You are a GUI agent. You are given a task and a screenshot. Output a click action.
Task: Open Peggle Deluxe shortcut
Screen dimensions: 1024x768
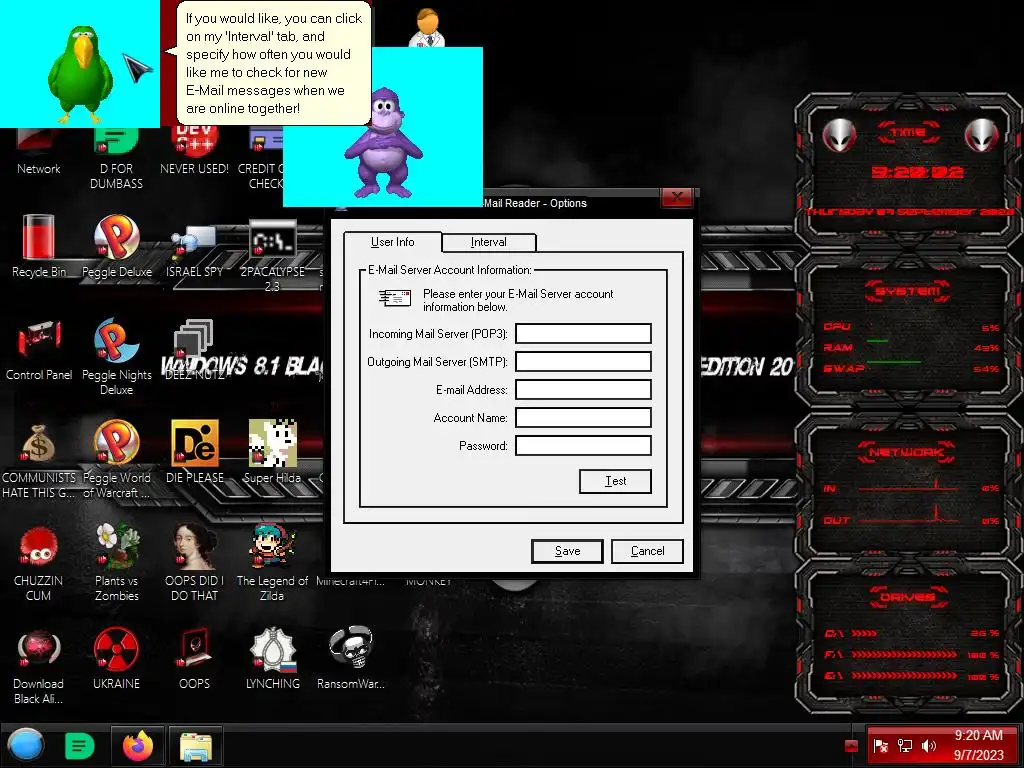pos(117,246)
